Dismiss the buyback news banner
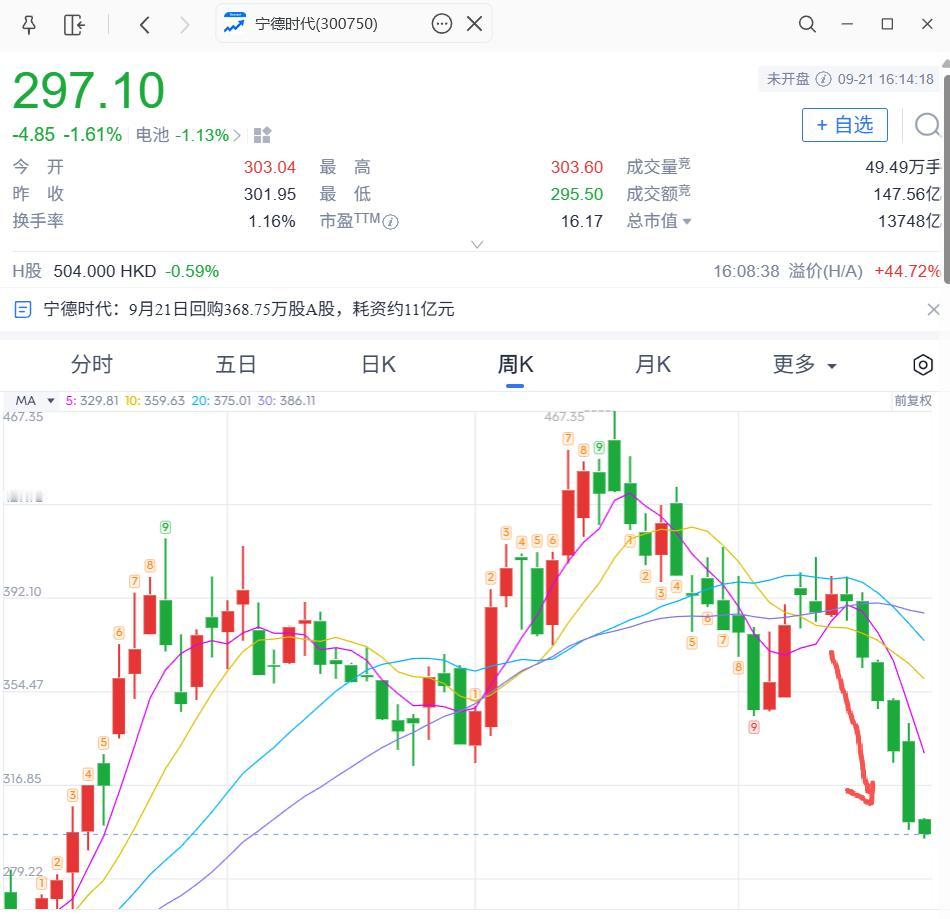The image size is (950, 919). [933, 310]
